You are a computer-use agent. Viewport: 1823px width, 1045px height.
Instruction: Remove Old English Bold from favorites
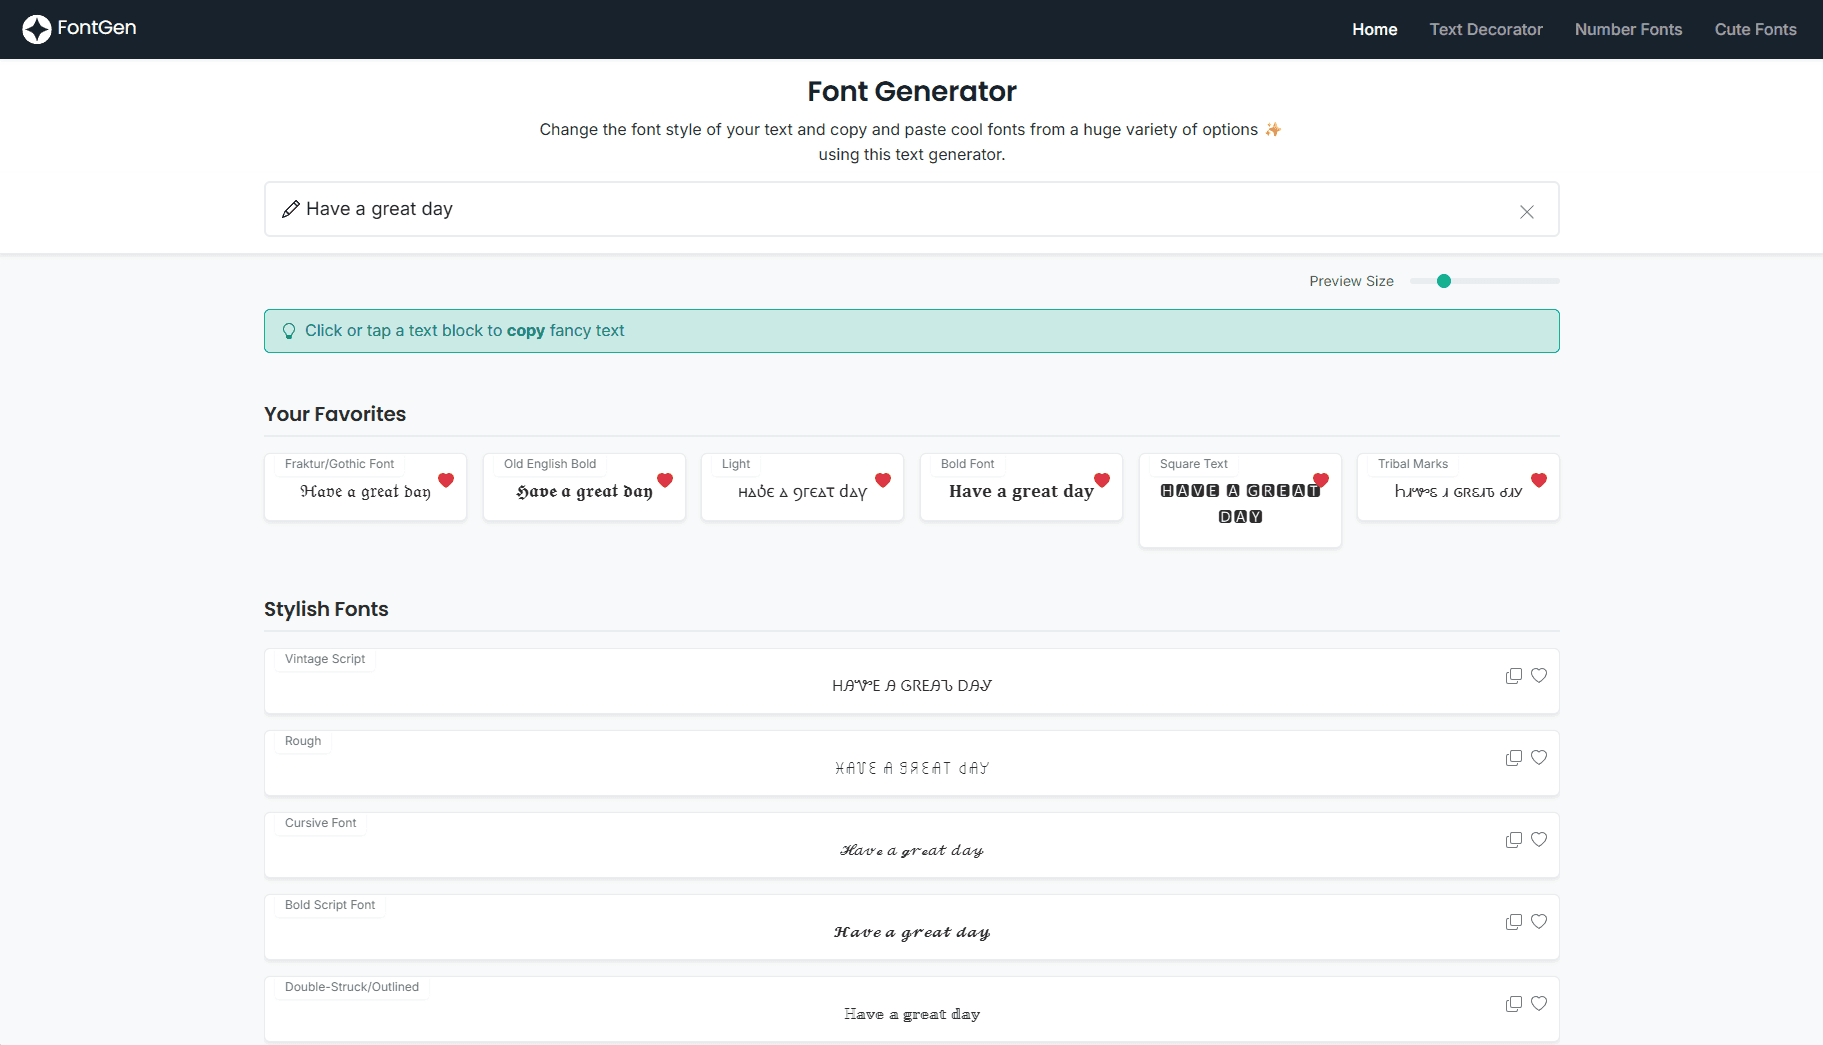pyautogui.click(x=665, y=480)
